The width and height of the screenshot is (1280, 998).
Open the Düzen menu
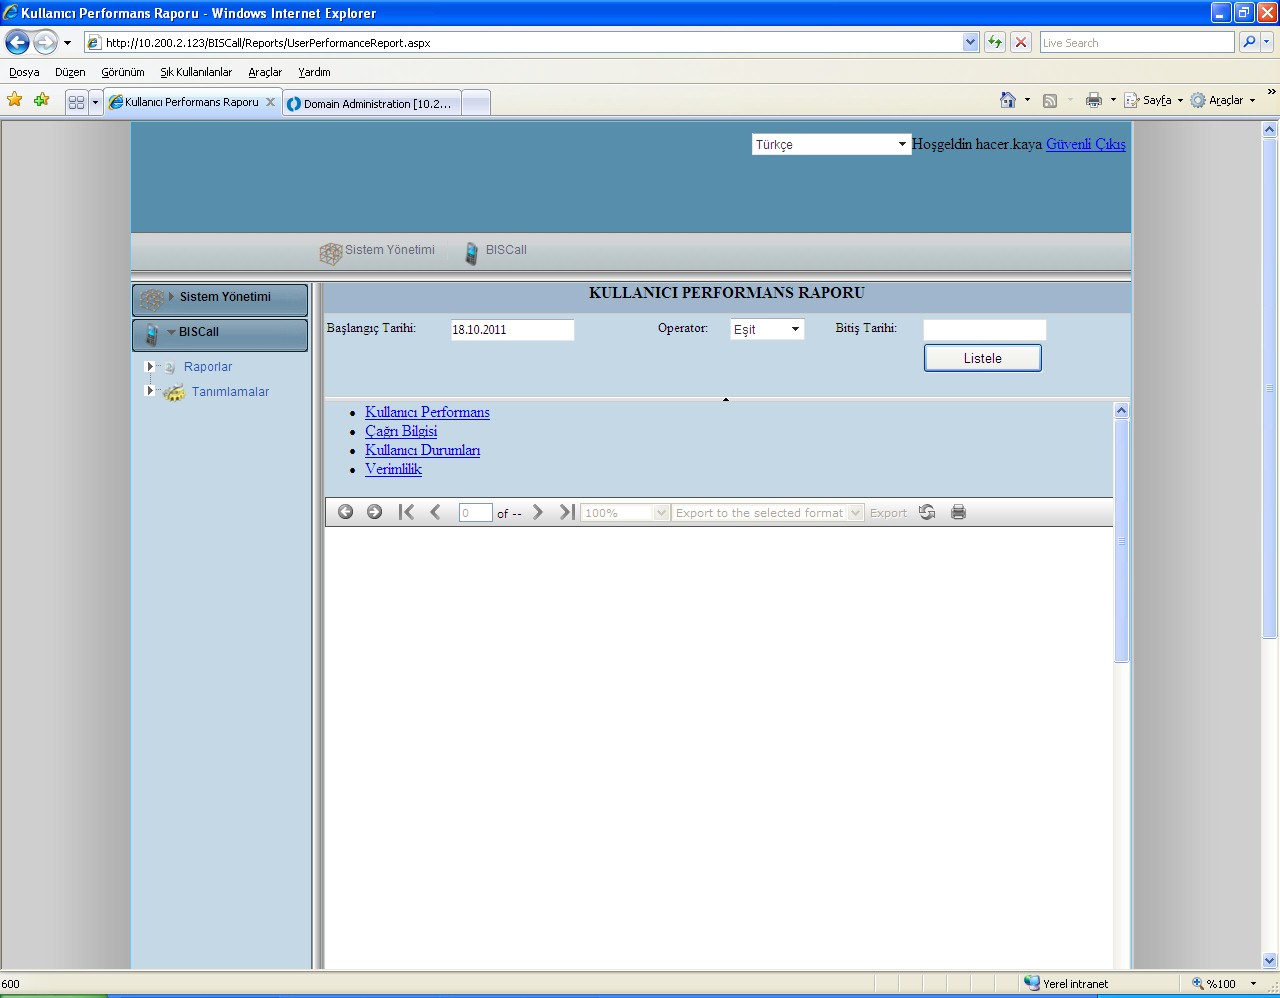point(70,72)
